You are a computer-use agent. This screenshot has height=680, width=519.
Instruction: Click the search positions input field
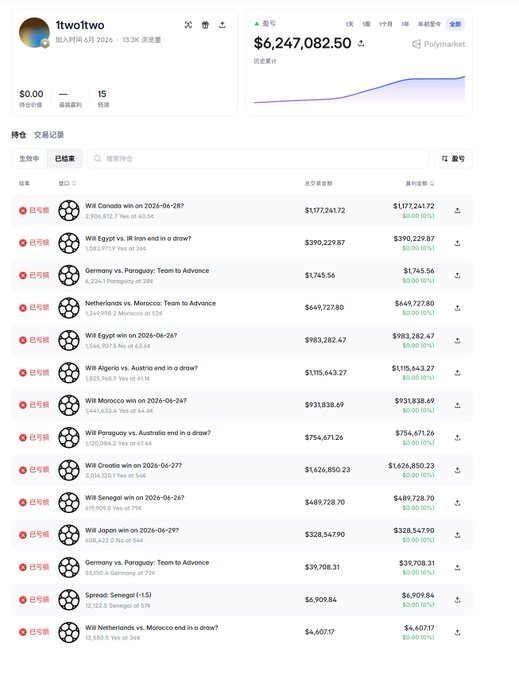(x=258, y=159)
